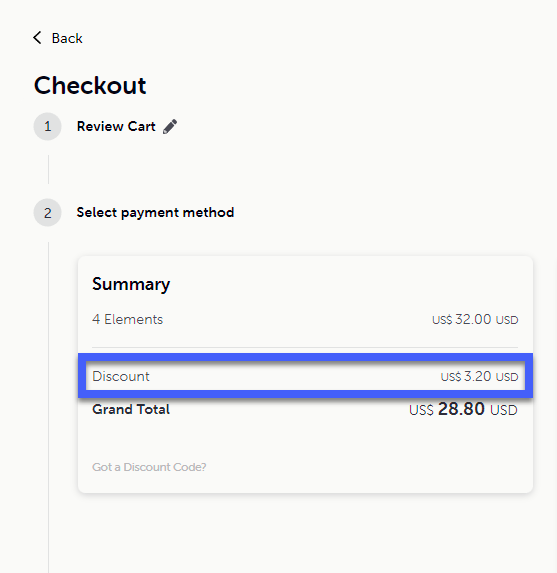This screenshot has width=557, height=573.
Task: Open the Review Cart step heading
Action: pos(116,126)
